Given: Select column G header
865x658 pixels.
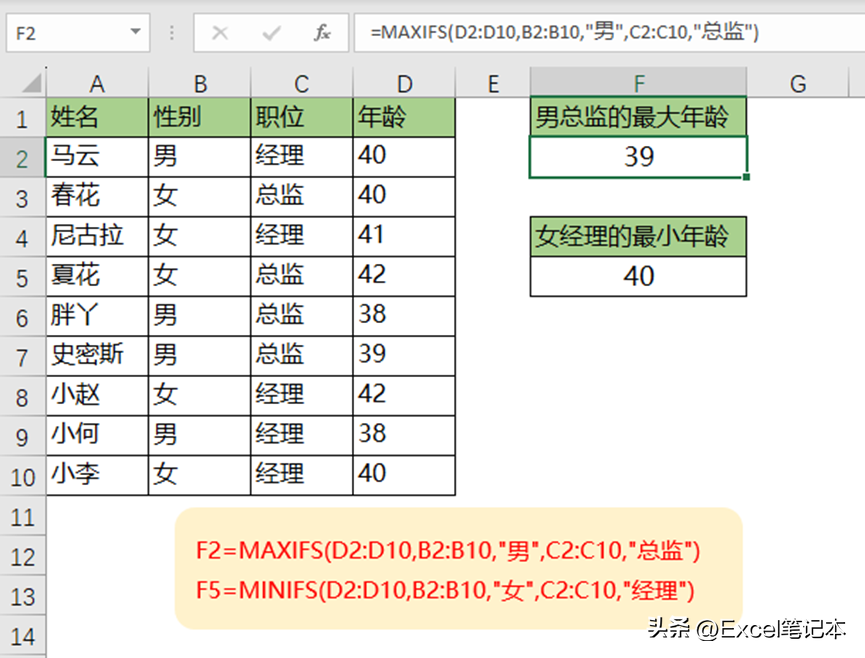Looking at the screenshot, I should [798, 83].
